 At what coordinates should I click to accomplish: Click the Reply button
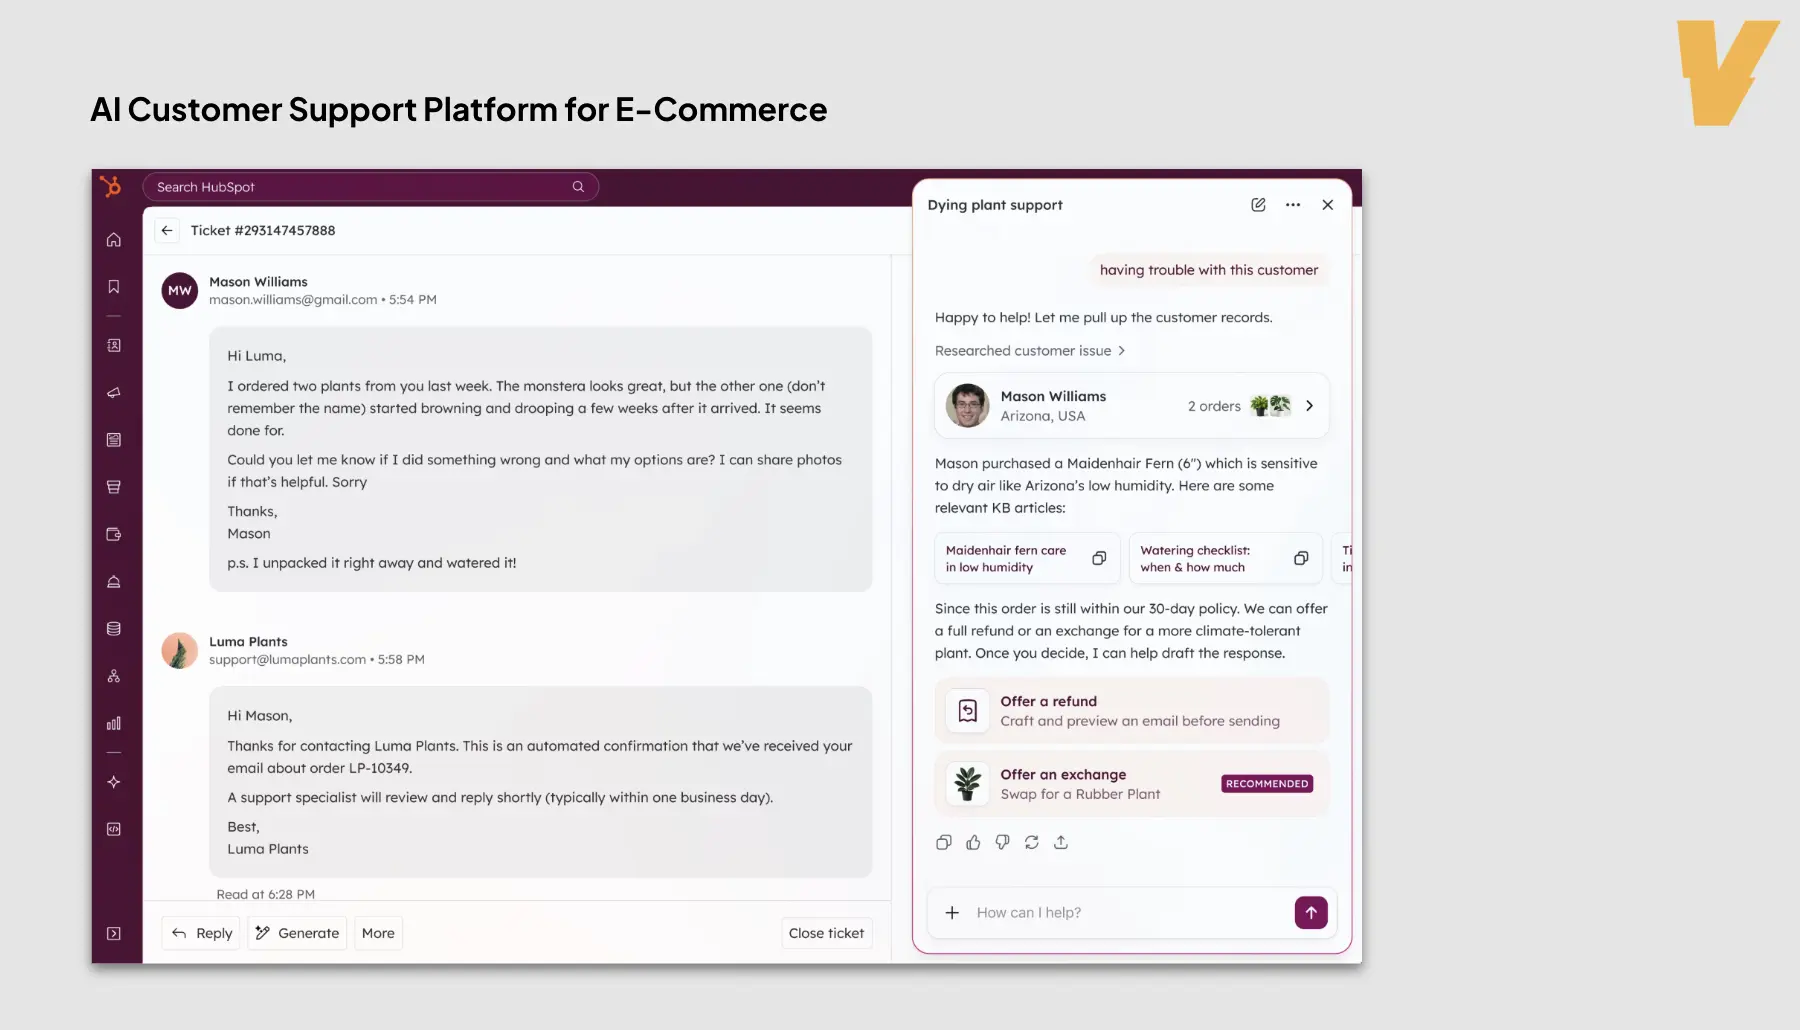[x=201, y=933]
